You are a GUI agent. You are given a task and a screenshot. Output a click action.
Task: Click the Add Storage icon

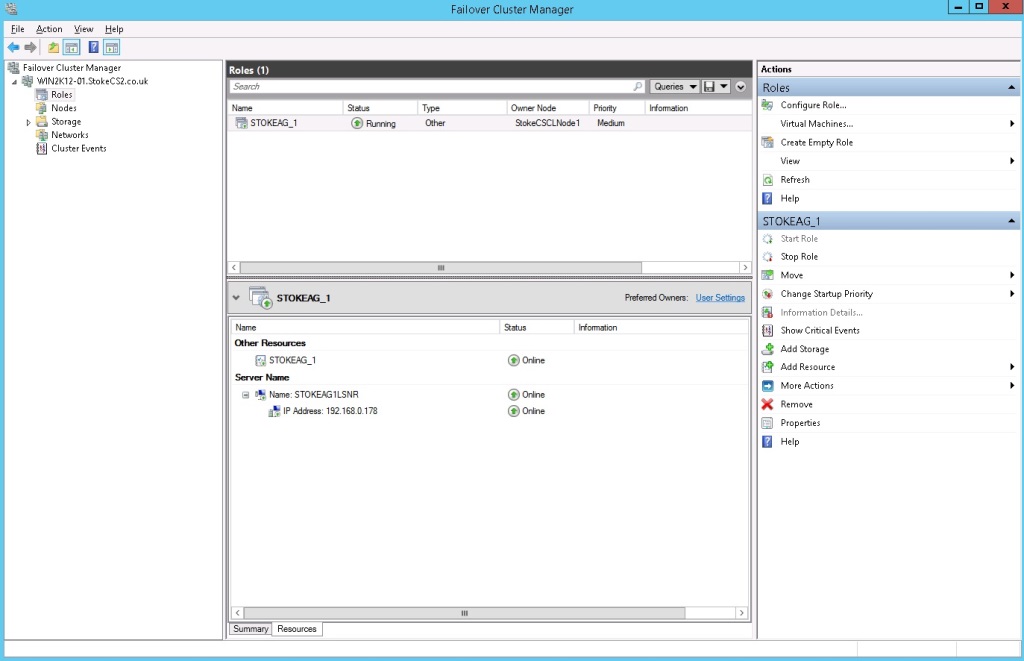[768, 349]
